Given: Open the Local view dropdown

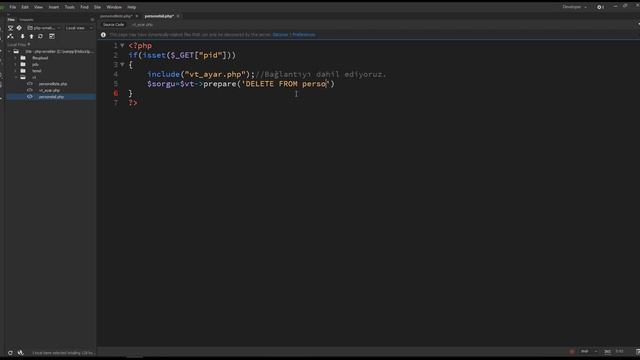Looking at the screenshot, I should click(x=79, y=28).
